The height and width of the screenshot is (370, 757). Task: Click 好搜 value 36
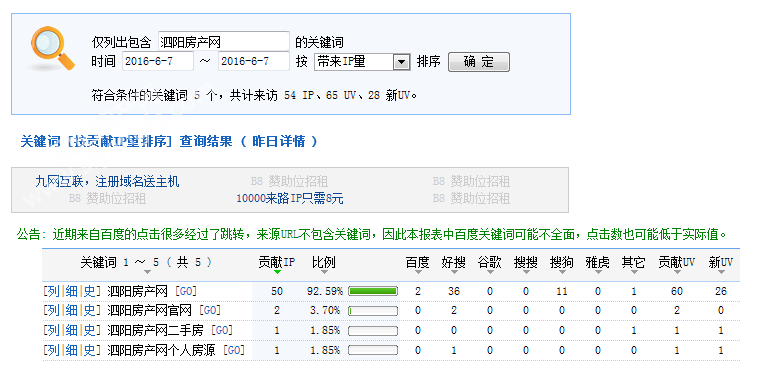point(453,291)
